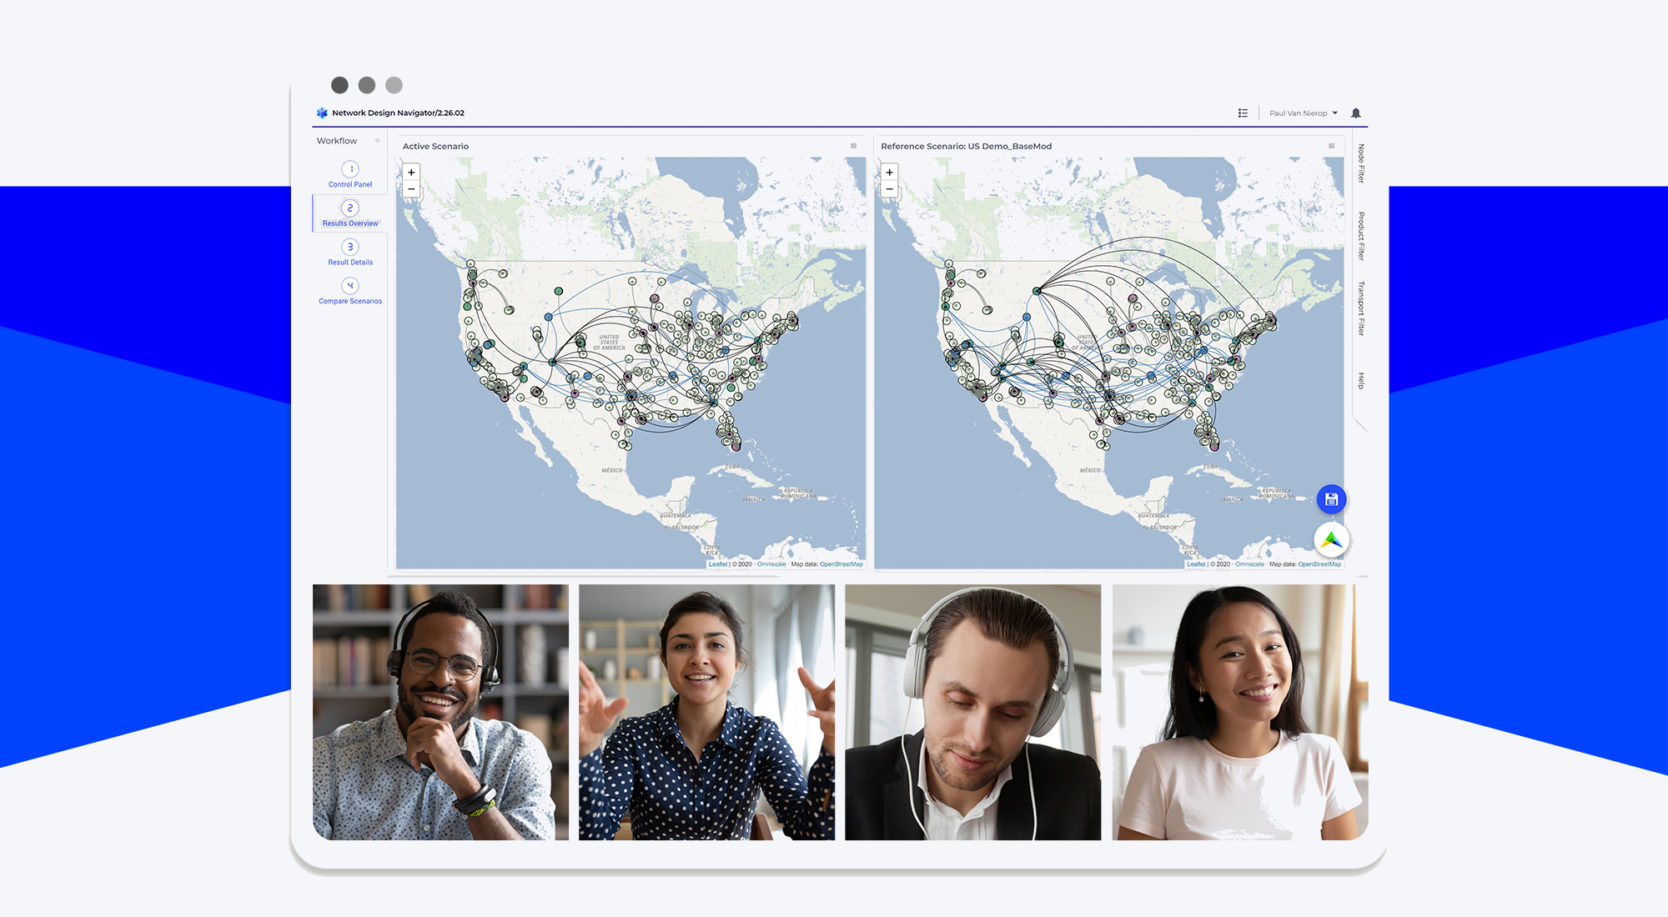
Task: Zoom out on the Reference Scenario map
Action: coord(890,188)
